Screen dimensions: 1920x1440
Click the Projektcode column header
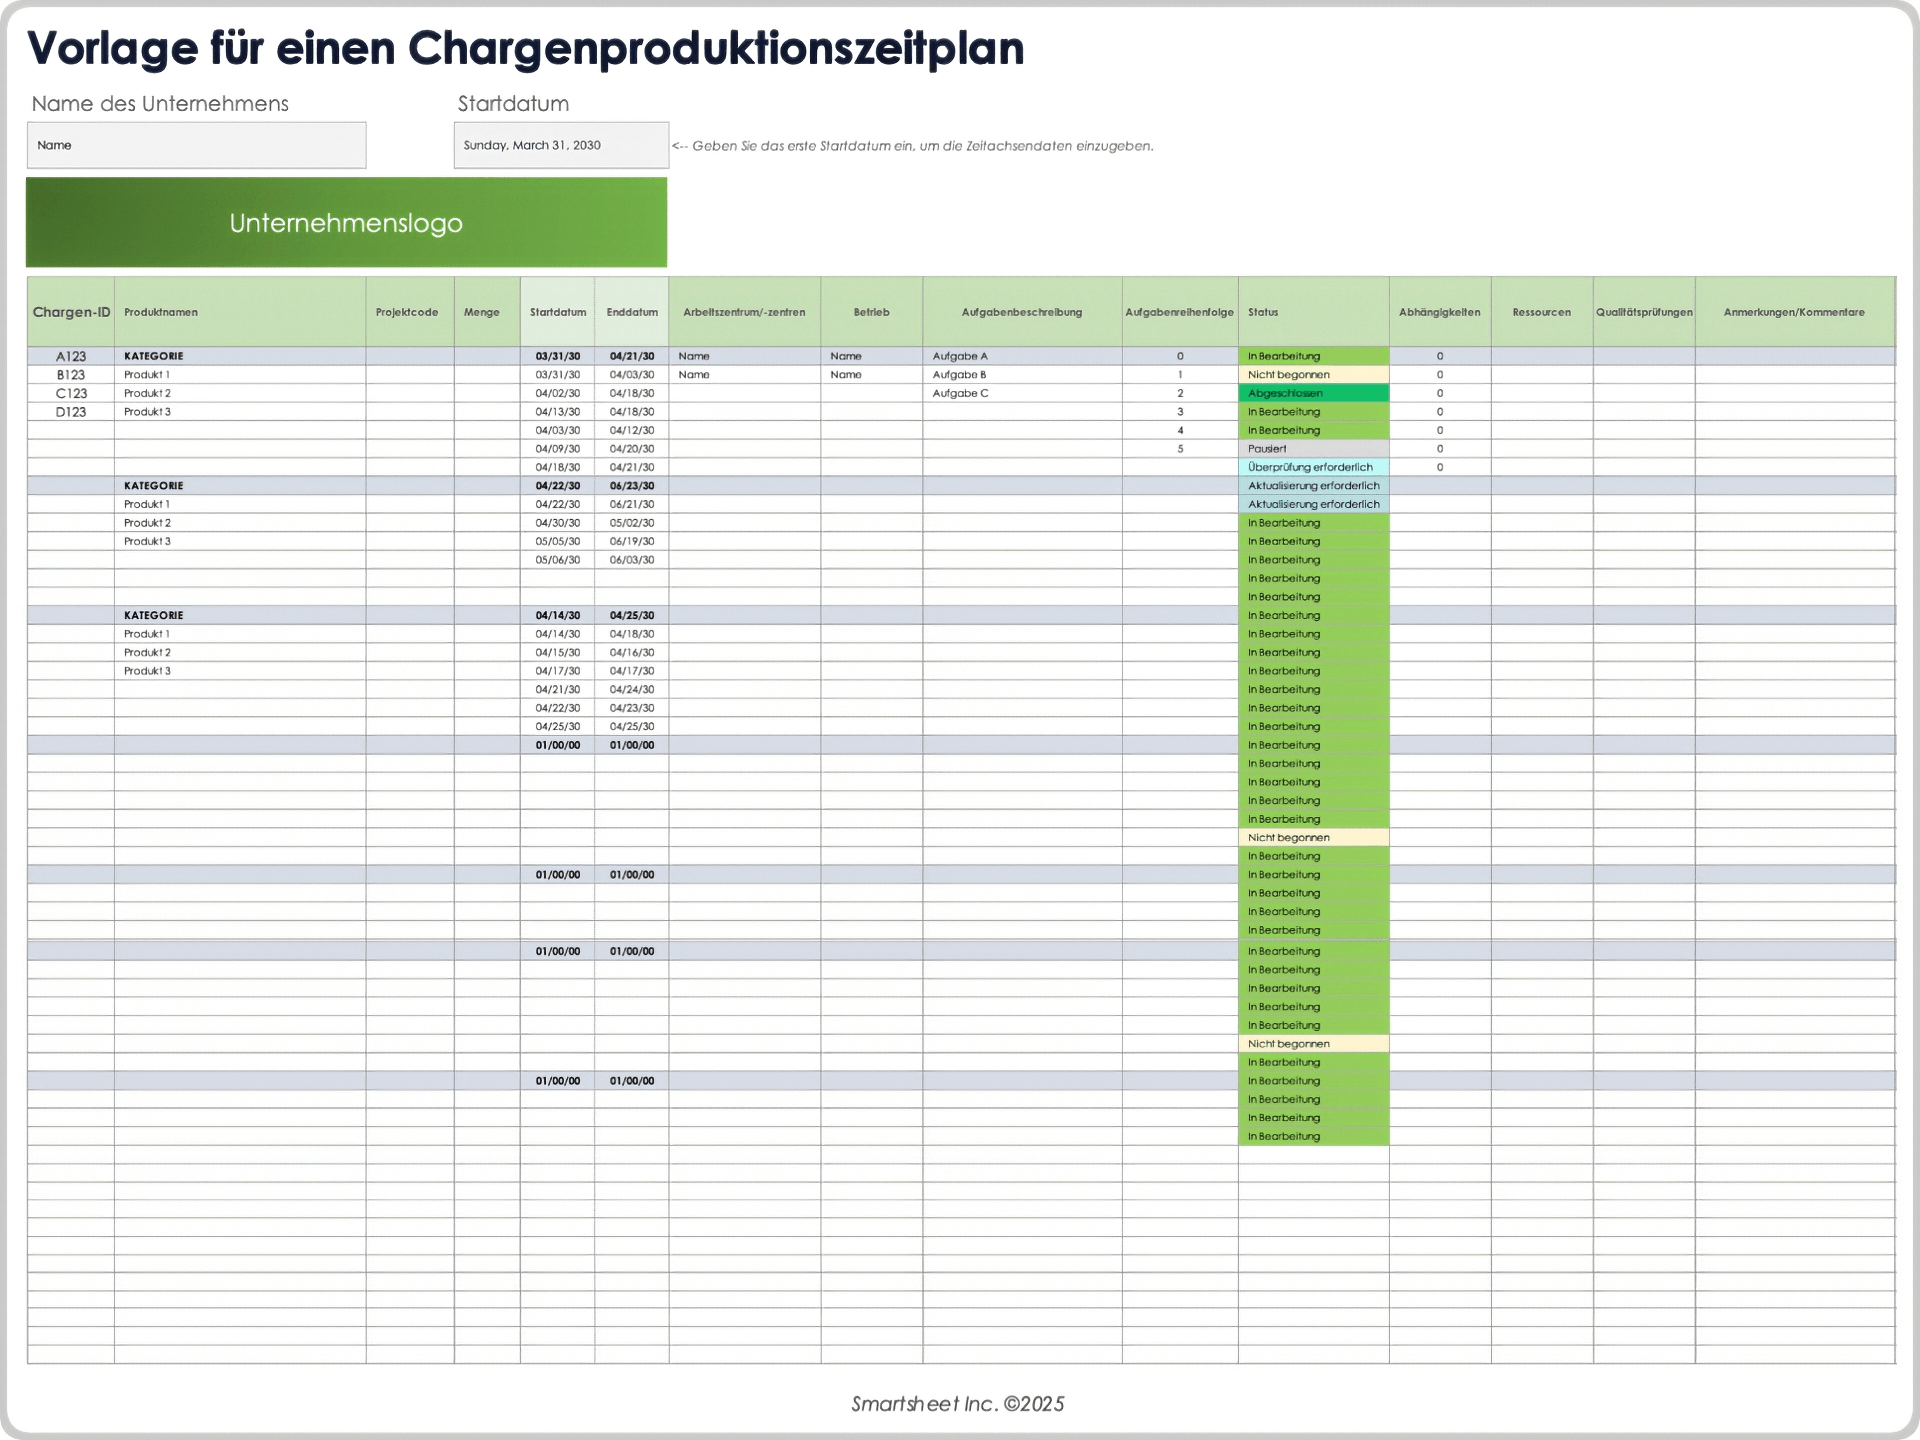point(408,311)
